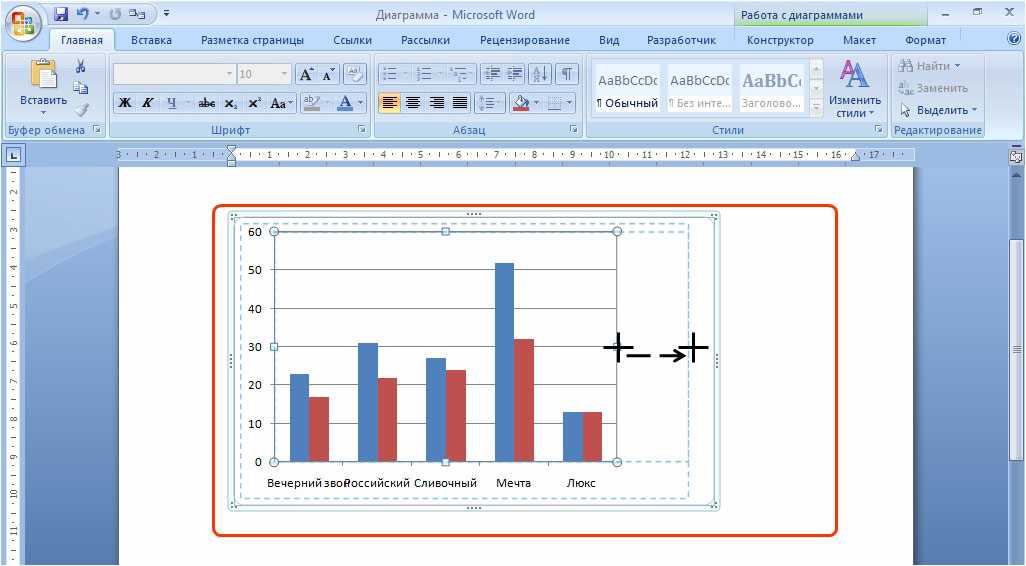Screen dimensions: 1026x566
Task: Increase font size with Grow Font
Action: click(x=306, y=74)
